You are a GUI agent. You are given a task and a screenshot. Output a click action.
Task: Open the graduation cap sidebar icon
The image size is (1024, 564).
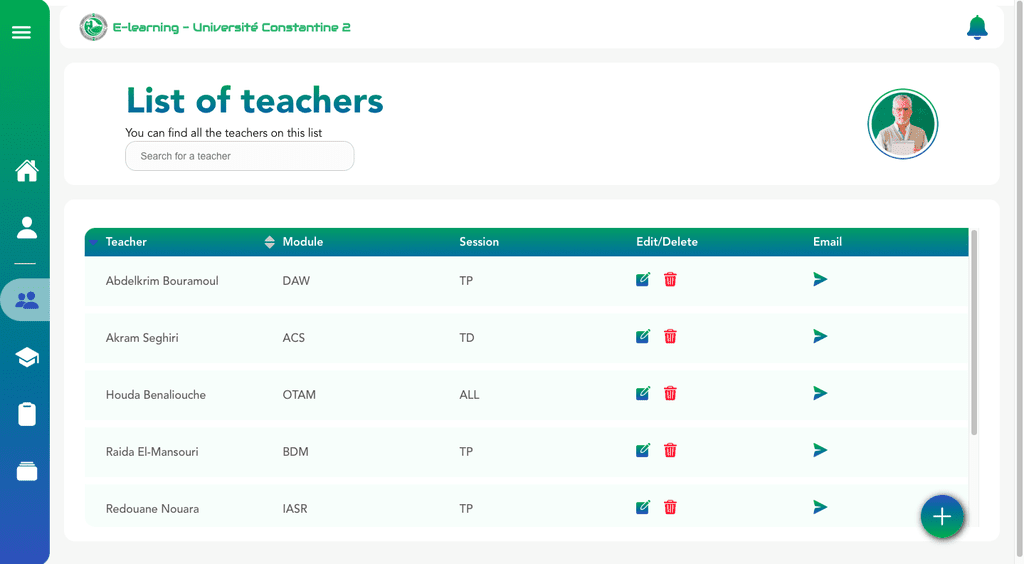[27, 357]
